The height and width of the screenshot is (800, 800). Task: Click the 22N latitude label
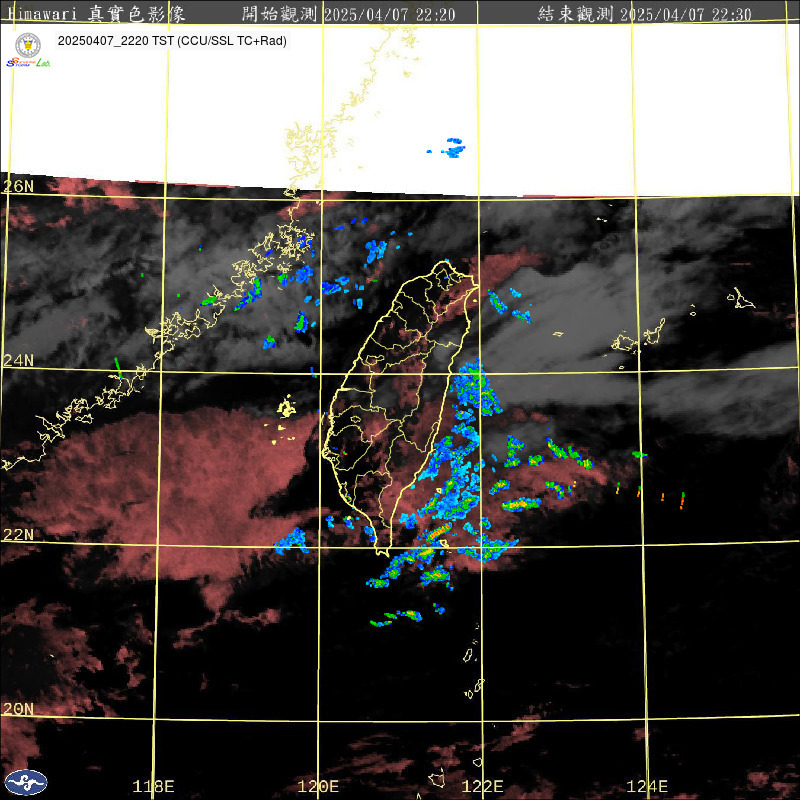(x=19, y=535)
